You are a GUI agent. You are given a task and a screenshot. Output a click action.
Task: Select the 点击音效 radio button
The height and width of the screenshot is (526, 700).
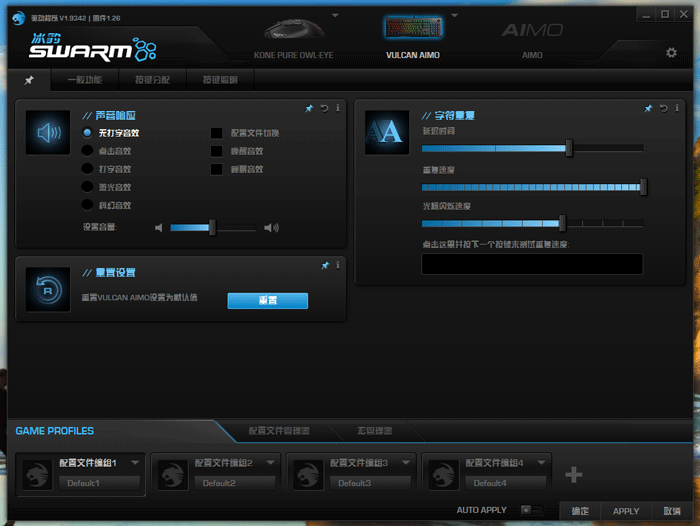[x=88, y=151]
